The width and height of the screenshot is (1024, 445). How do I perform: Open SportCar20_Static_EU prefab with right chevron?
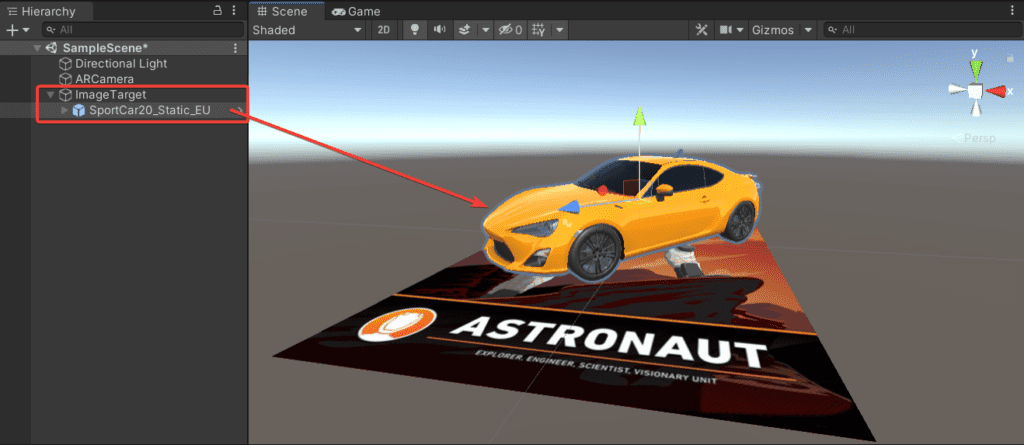pos(240,110)
